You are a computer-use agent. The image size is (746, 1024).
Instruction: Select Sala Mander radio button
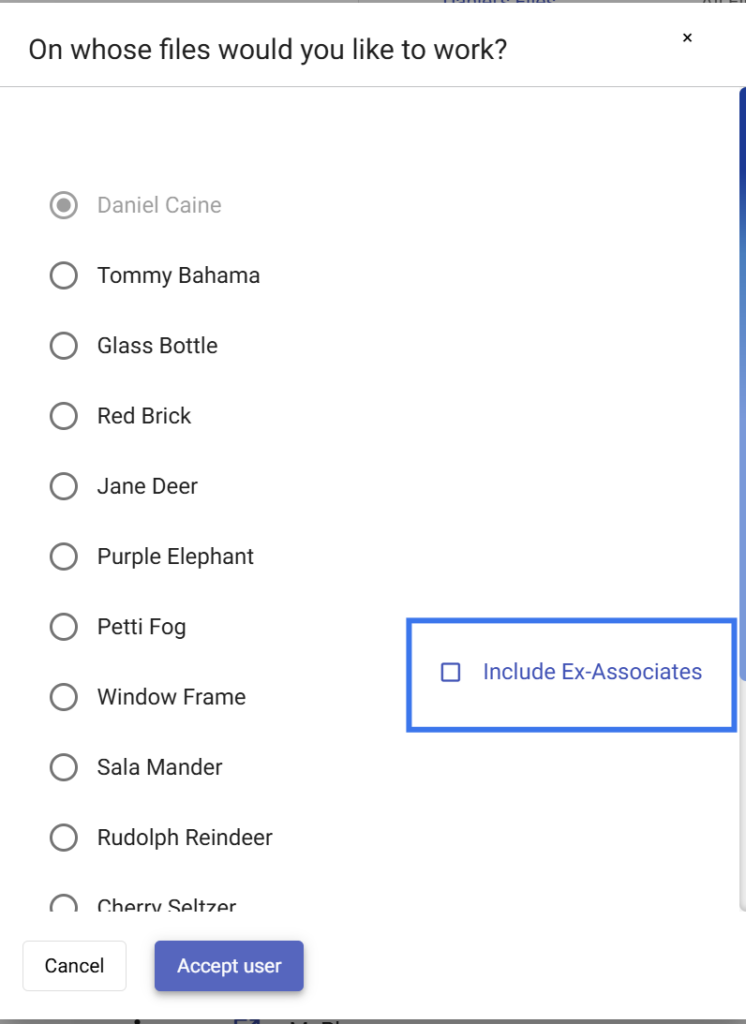point(64,767)
